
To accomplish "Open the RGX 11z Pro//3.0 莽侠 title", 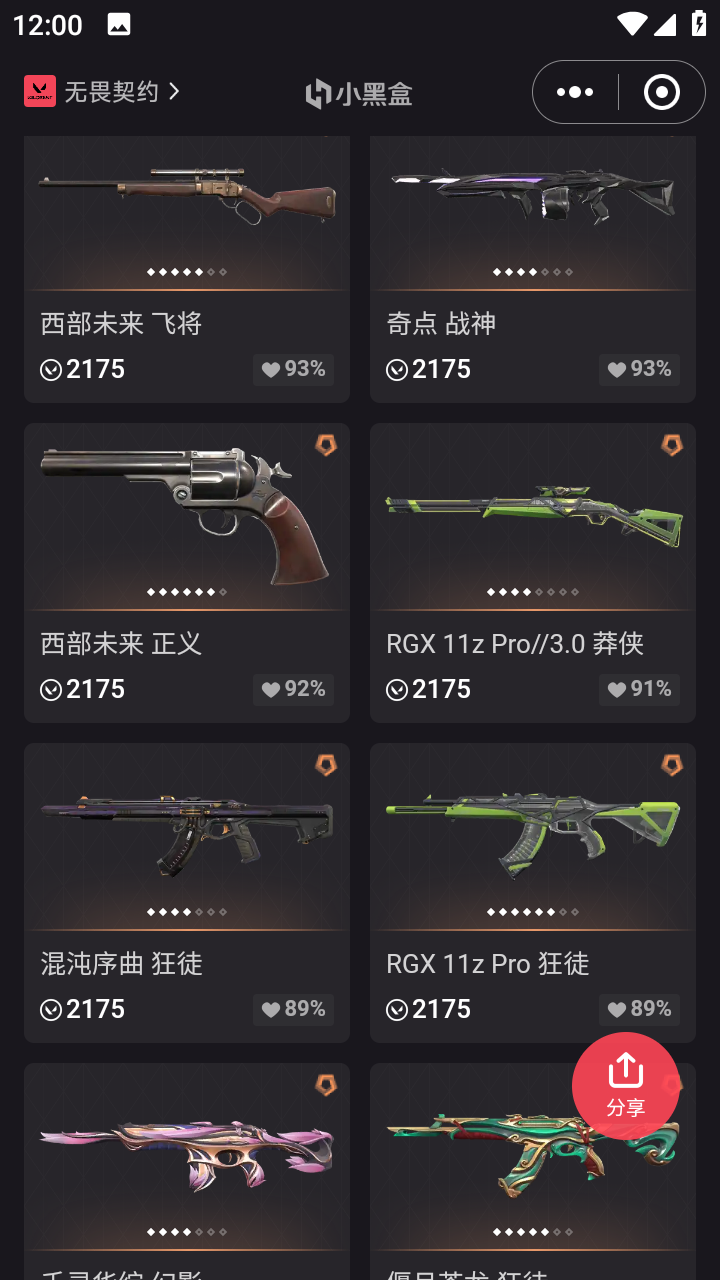I will [x=515, y=643].
